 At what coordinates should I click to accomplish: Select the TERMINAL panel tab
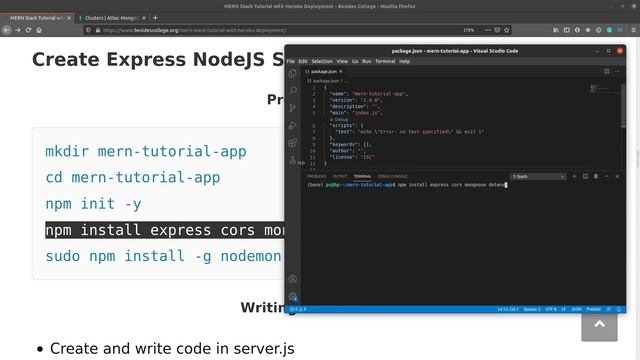(362, 176)
